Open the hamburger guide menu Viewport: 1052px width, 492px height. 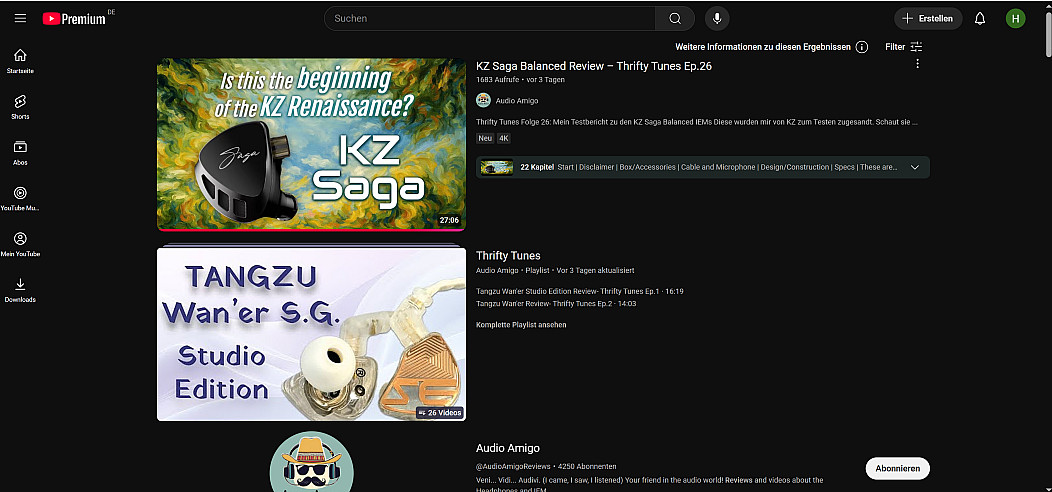pos(20,18)
